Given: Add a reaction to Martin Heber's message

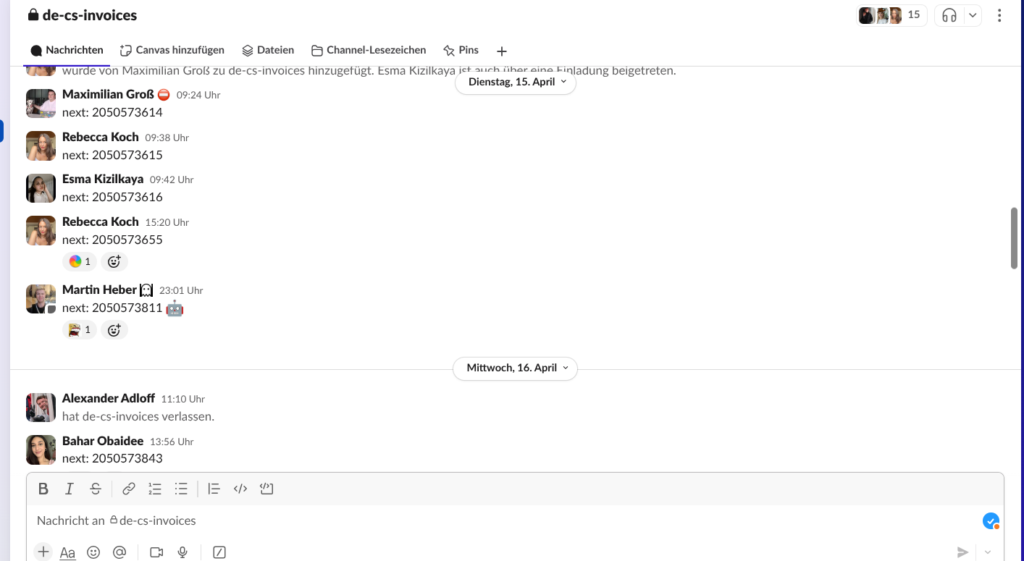Looking at the screenshot, I should pos(115,330).
